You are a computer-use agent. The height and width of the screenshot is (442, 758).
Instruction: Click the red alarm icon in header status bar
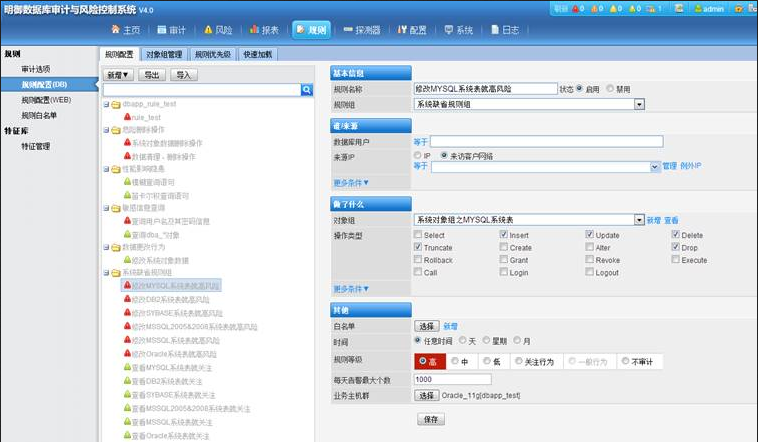pos(575,9)
